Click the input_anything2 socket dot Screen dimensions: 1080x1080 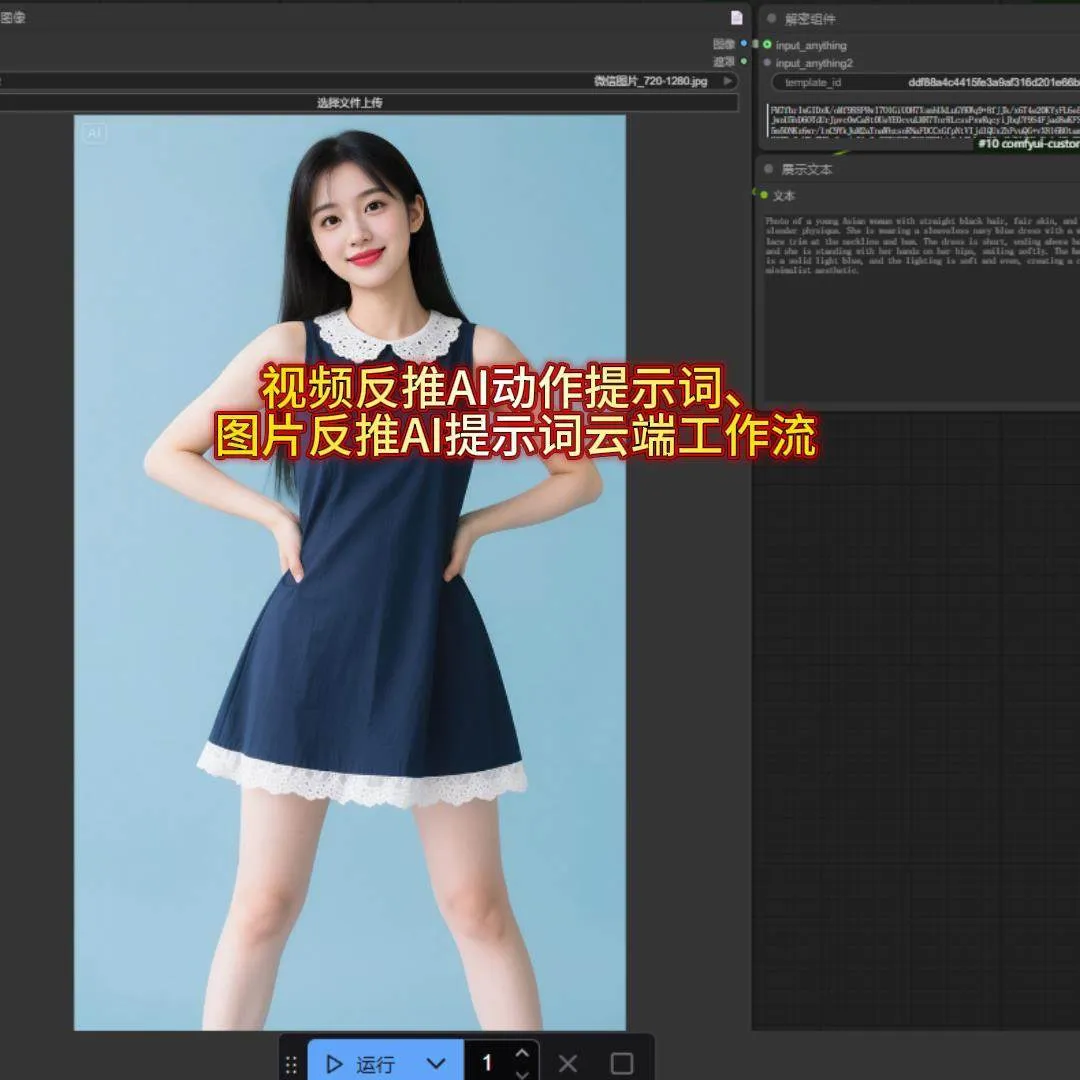coord(766,60)
